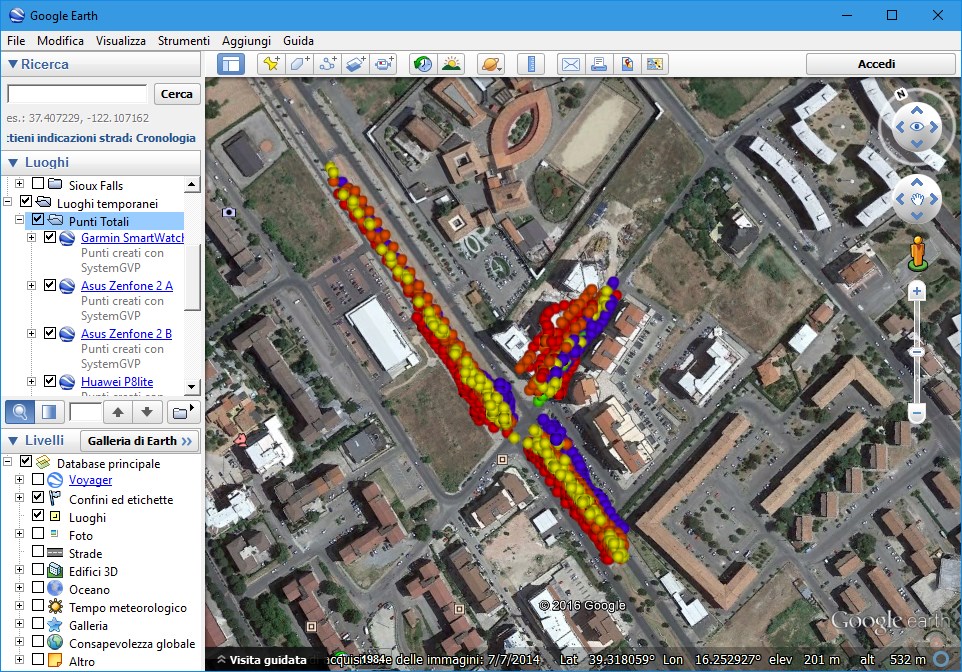Screen dimensions: 962x672
Task: Click the zoom out minus button
Action: coord(917,412)
